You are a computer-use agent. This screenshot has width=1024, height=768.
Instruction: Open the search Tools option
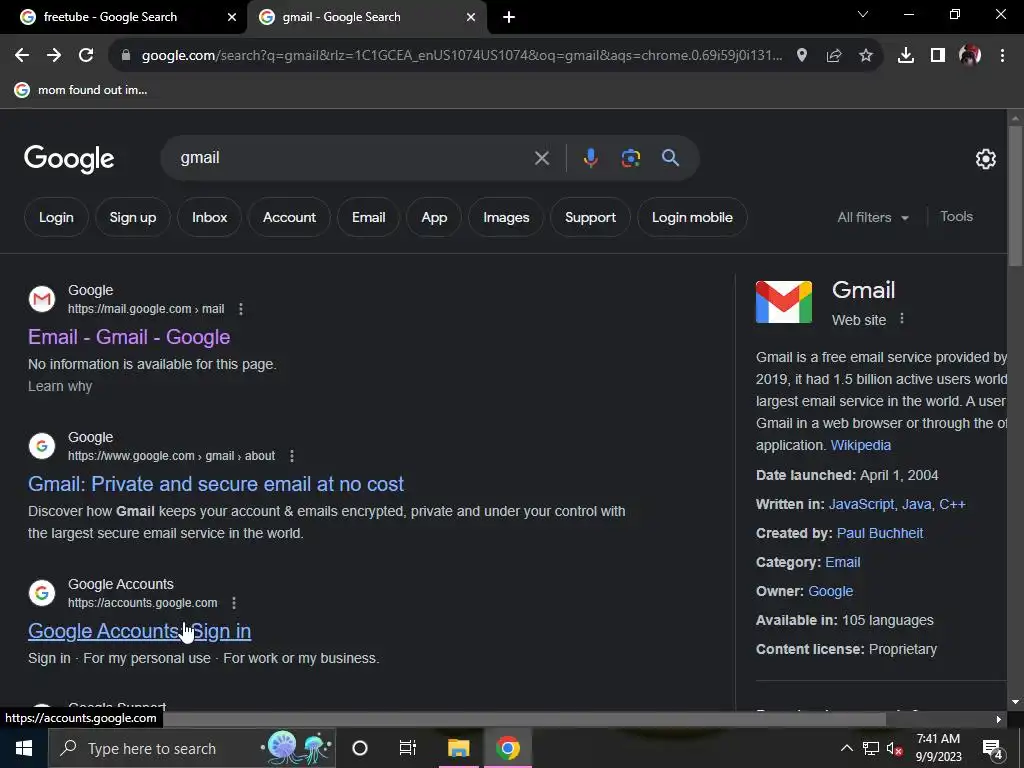(x=956, y=217)
